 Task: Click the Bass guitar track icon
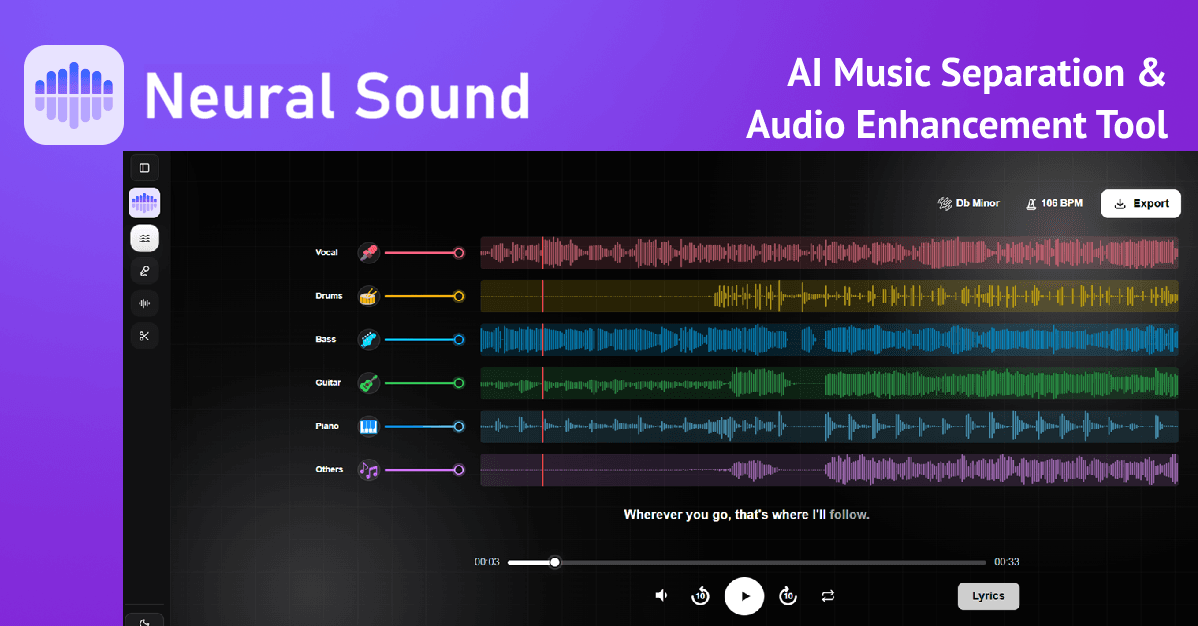[368, 339]
